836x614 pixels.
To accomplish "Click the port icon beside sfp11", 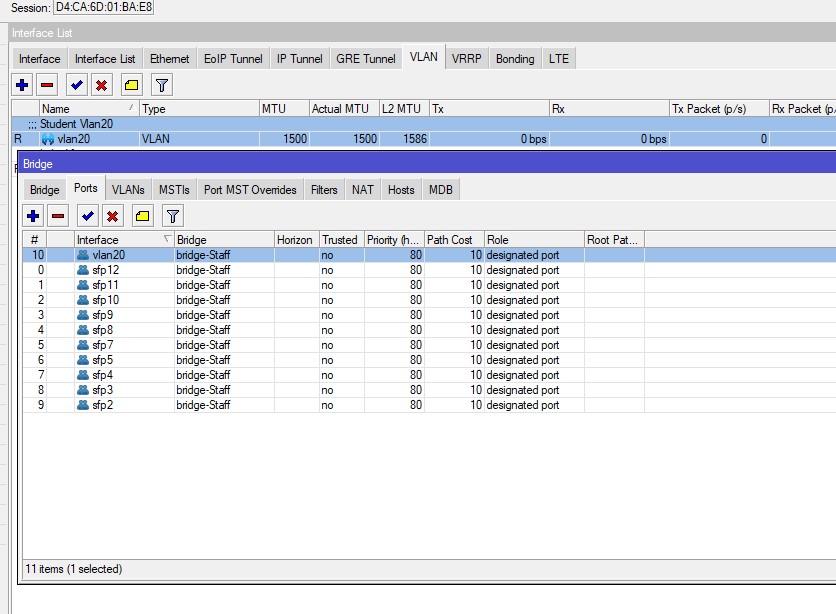I will 83,285.
